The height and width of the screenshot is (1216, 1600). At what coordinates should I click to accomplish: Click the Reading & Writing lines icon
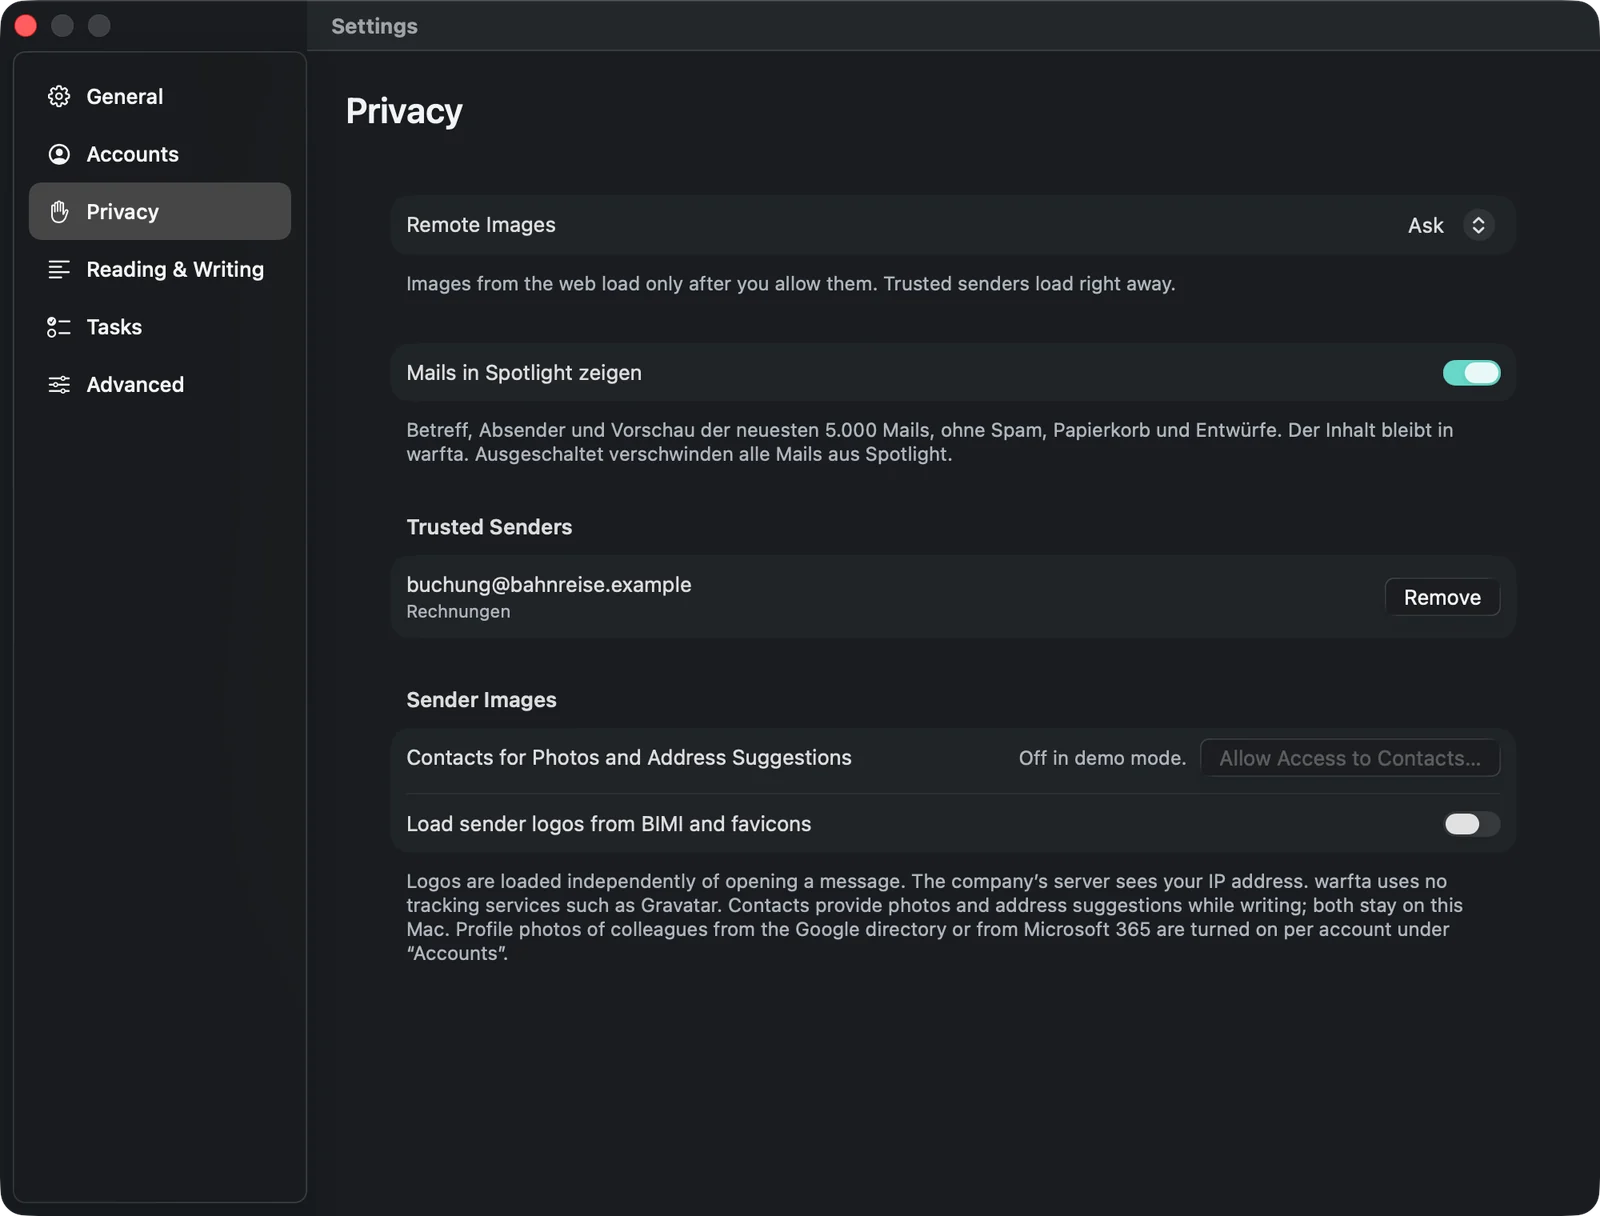click(59, 269)
